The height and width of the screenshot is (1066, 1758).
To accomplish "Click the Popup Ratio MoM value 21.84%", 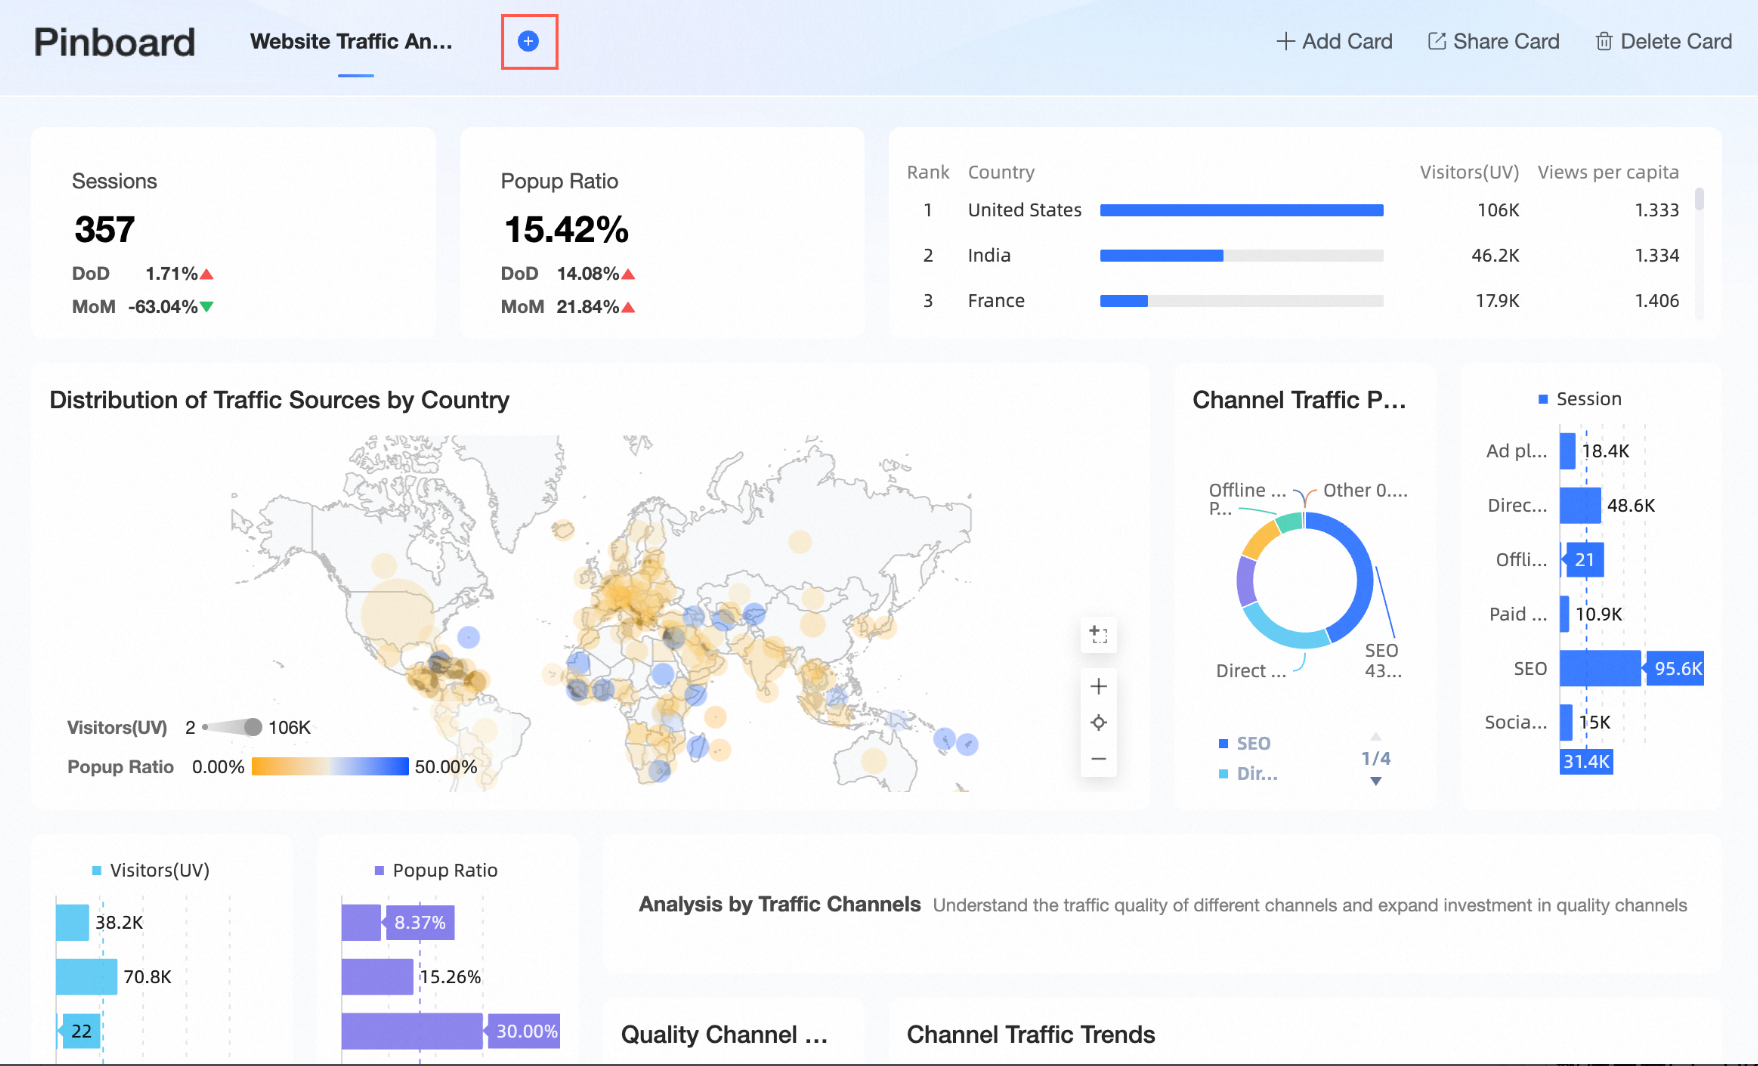I will (x=588, y=306).
